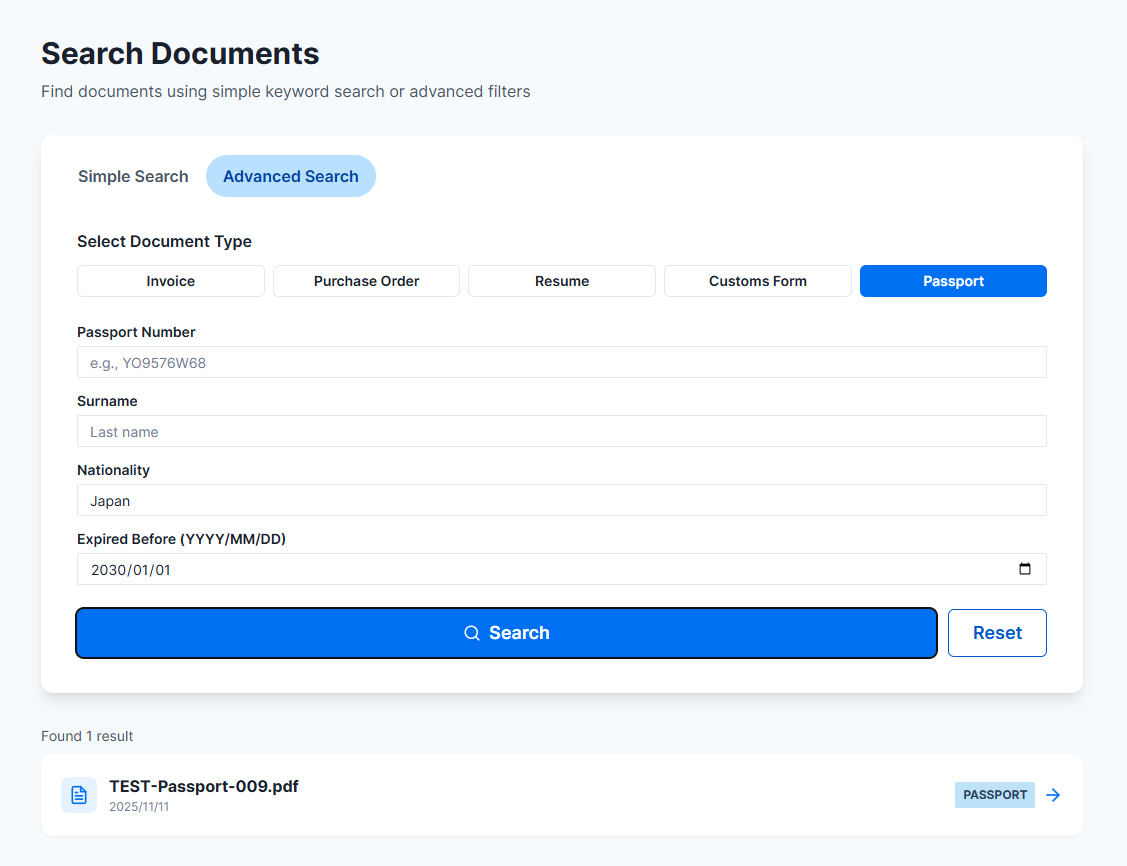Open the TEST-Passport-009.pdf result

562,795
